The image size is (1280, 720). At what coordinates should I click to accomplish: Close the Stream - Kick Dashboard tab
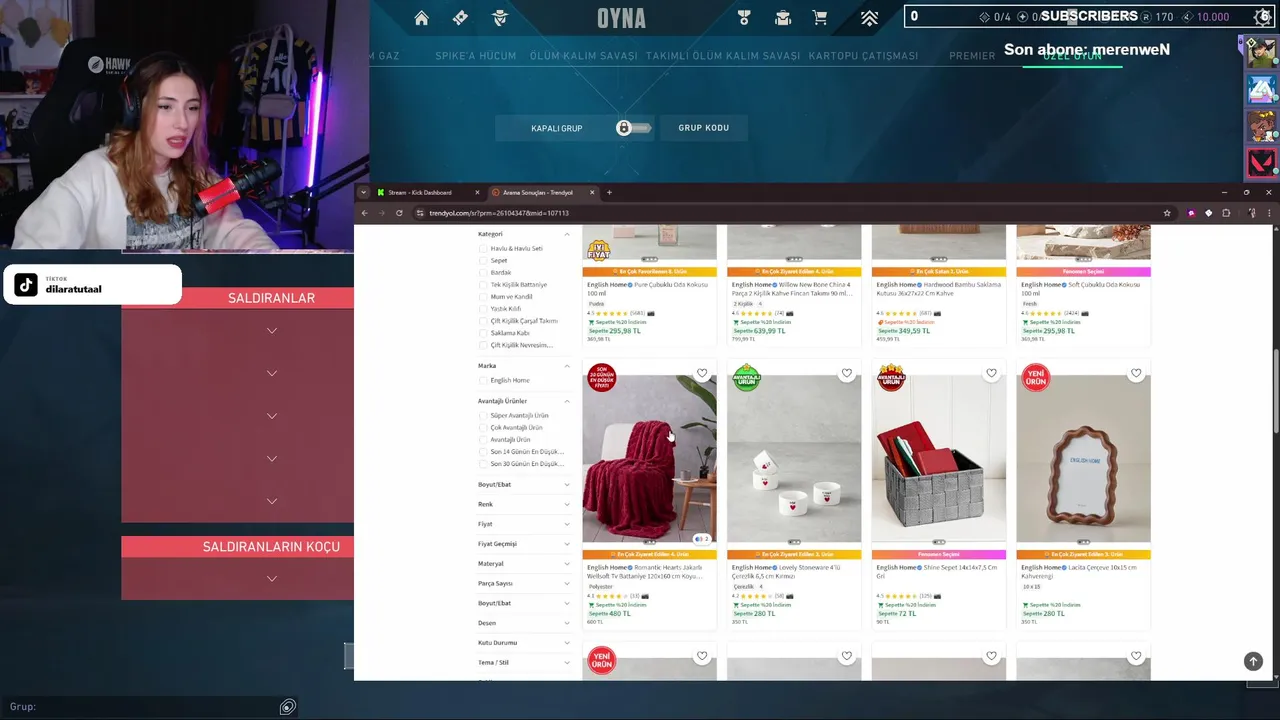[477, 192]
